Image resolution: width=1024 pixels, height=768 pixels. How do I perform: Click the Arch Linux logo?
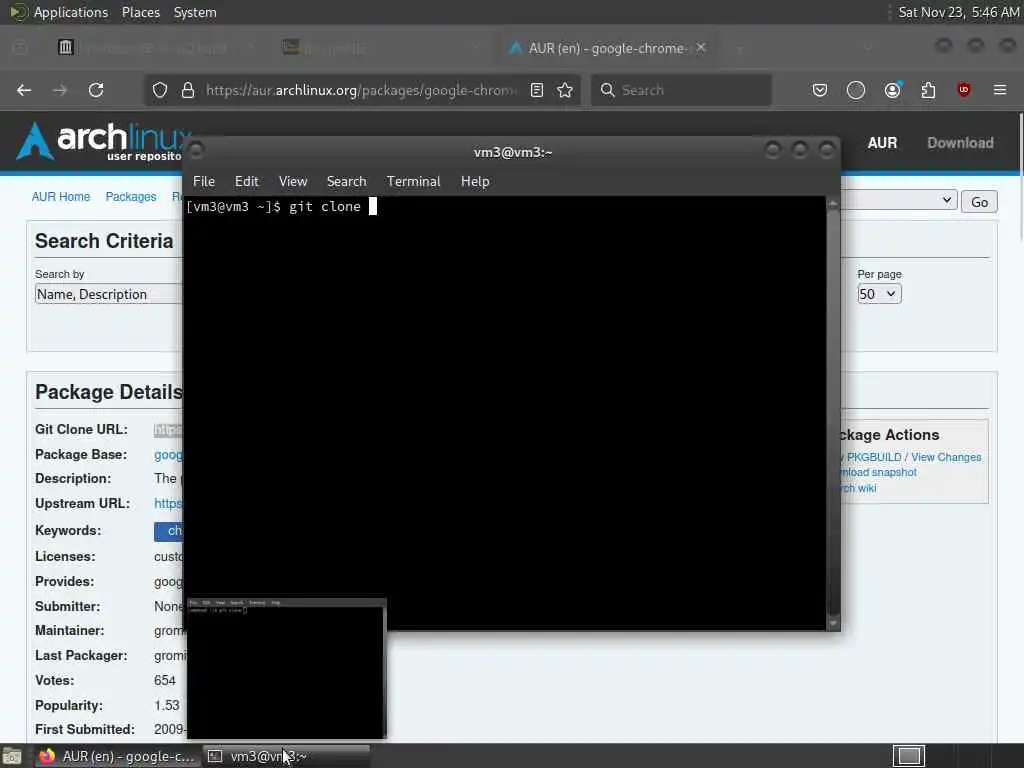[104, 141]
